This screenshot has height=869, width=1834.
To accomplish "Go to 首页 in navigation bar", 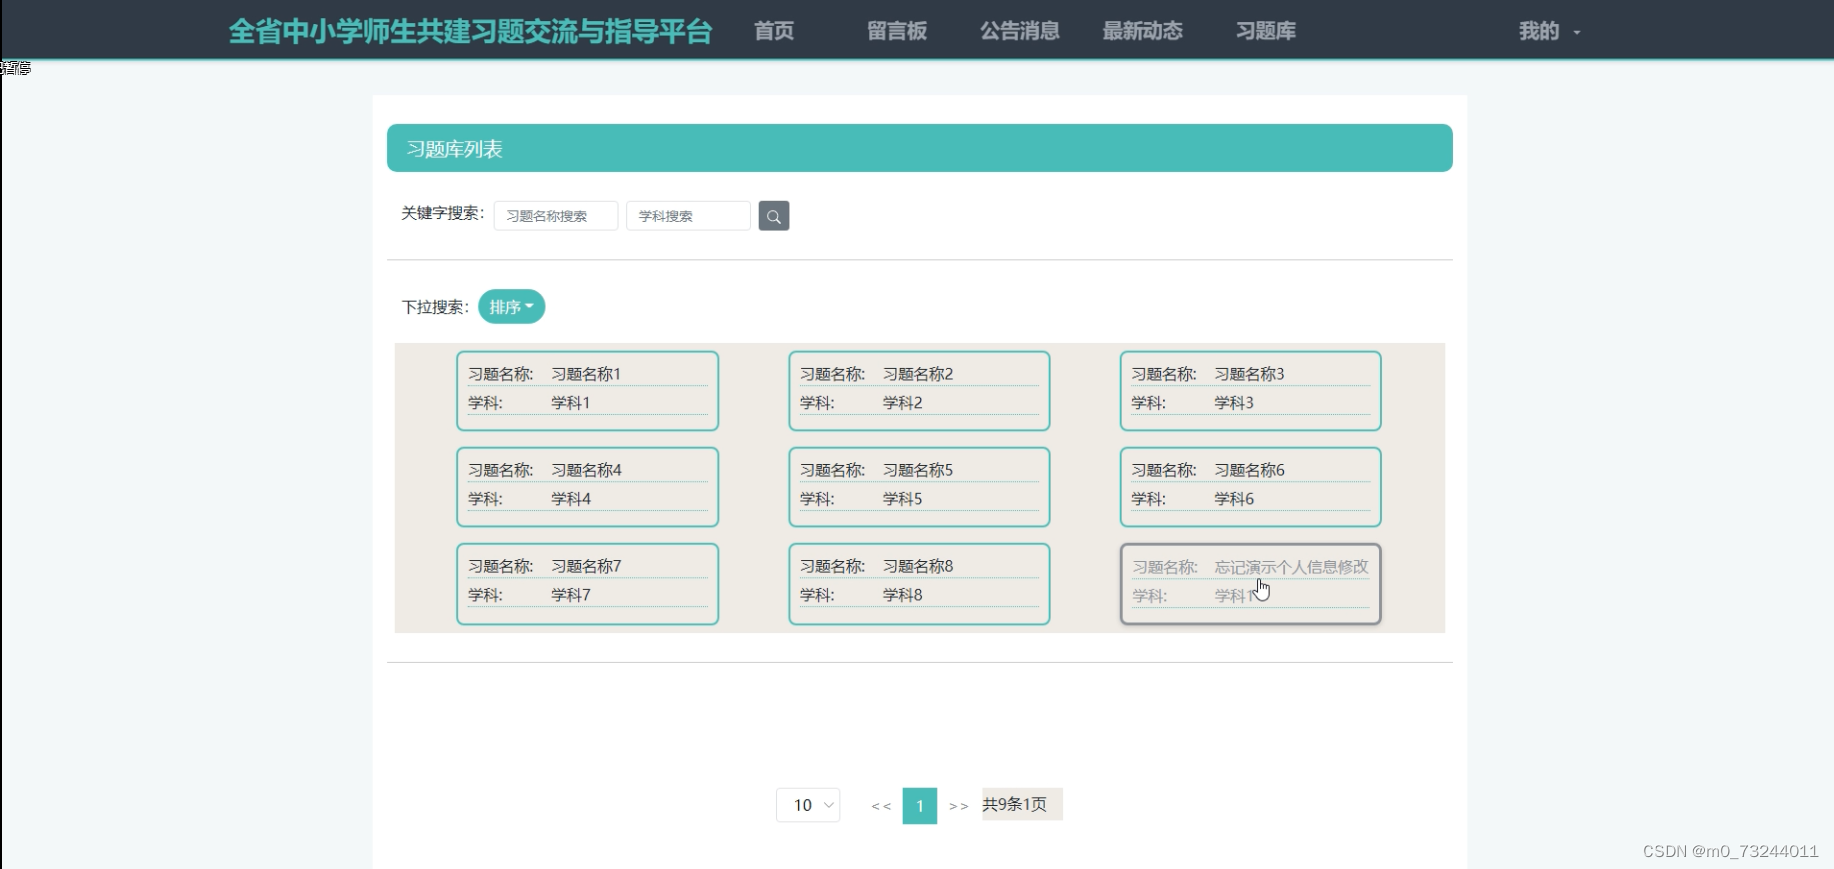I will (x=774, y=31).
